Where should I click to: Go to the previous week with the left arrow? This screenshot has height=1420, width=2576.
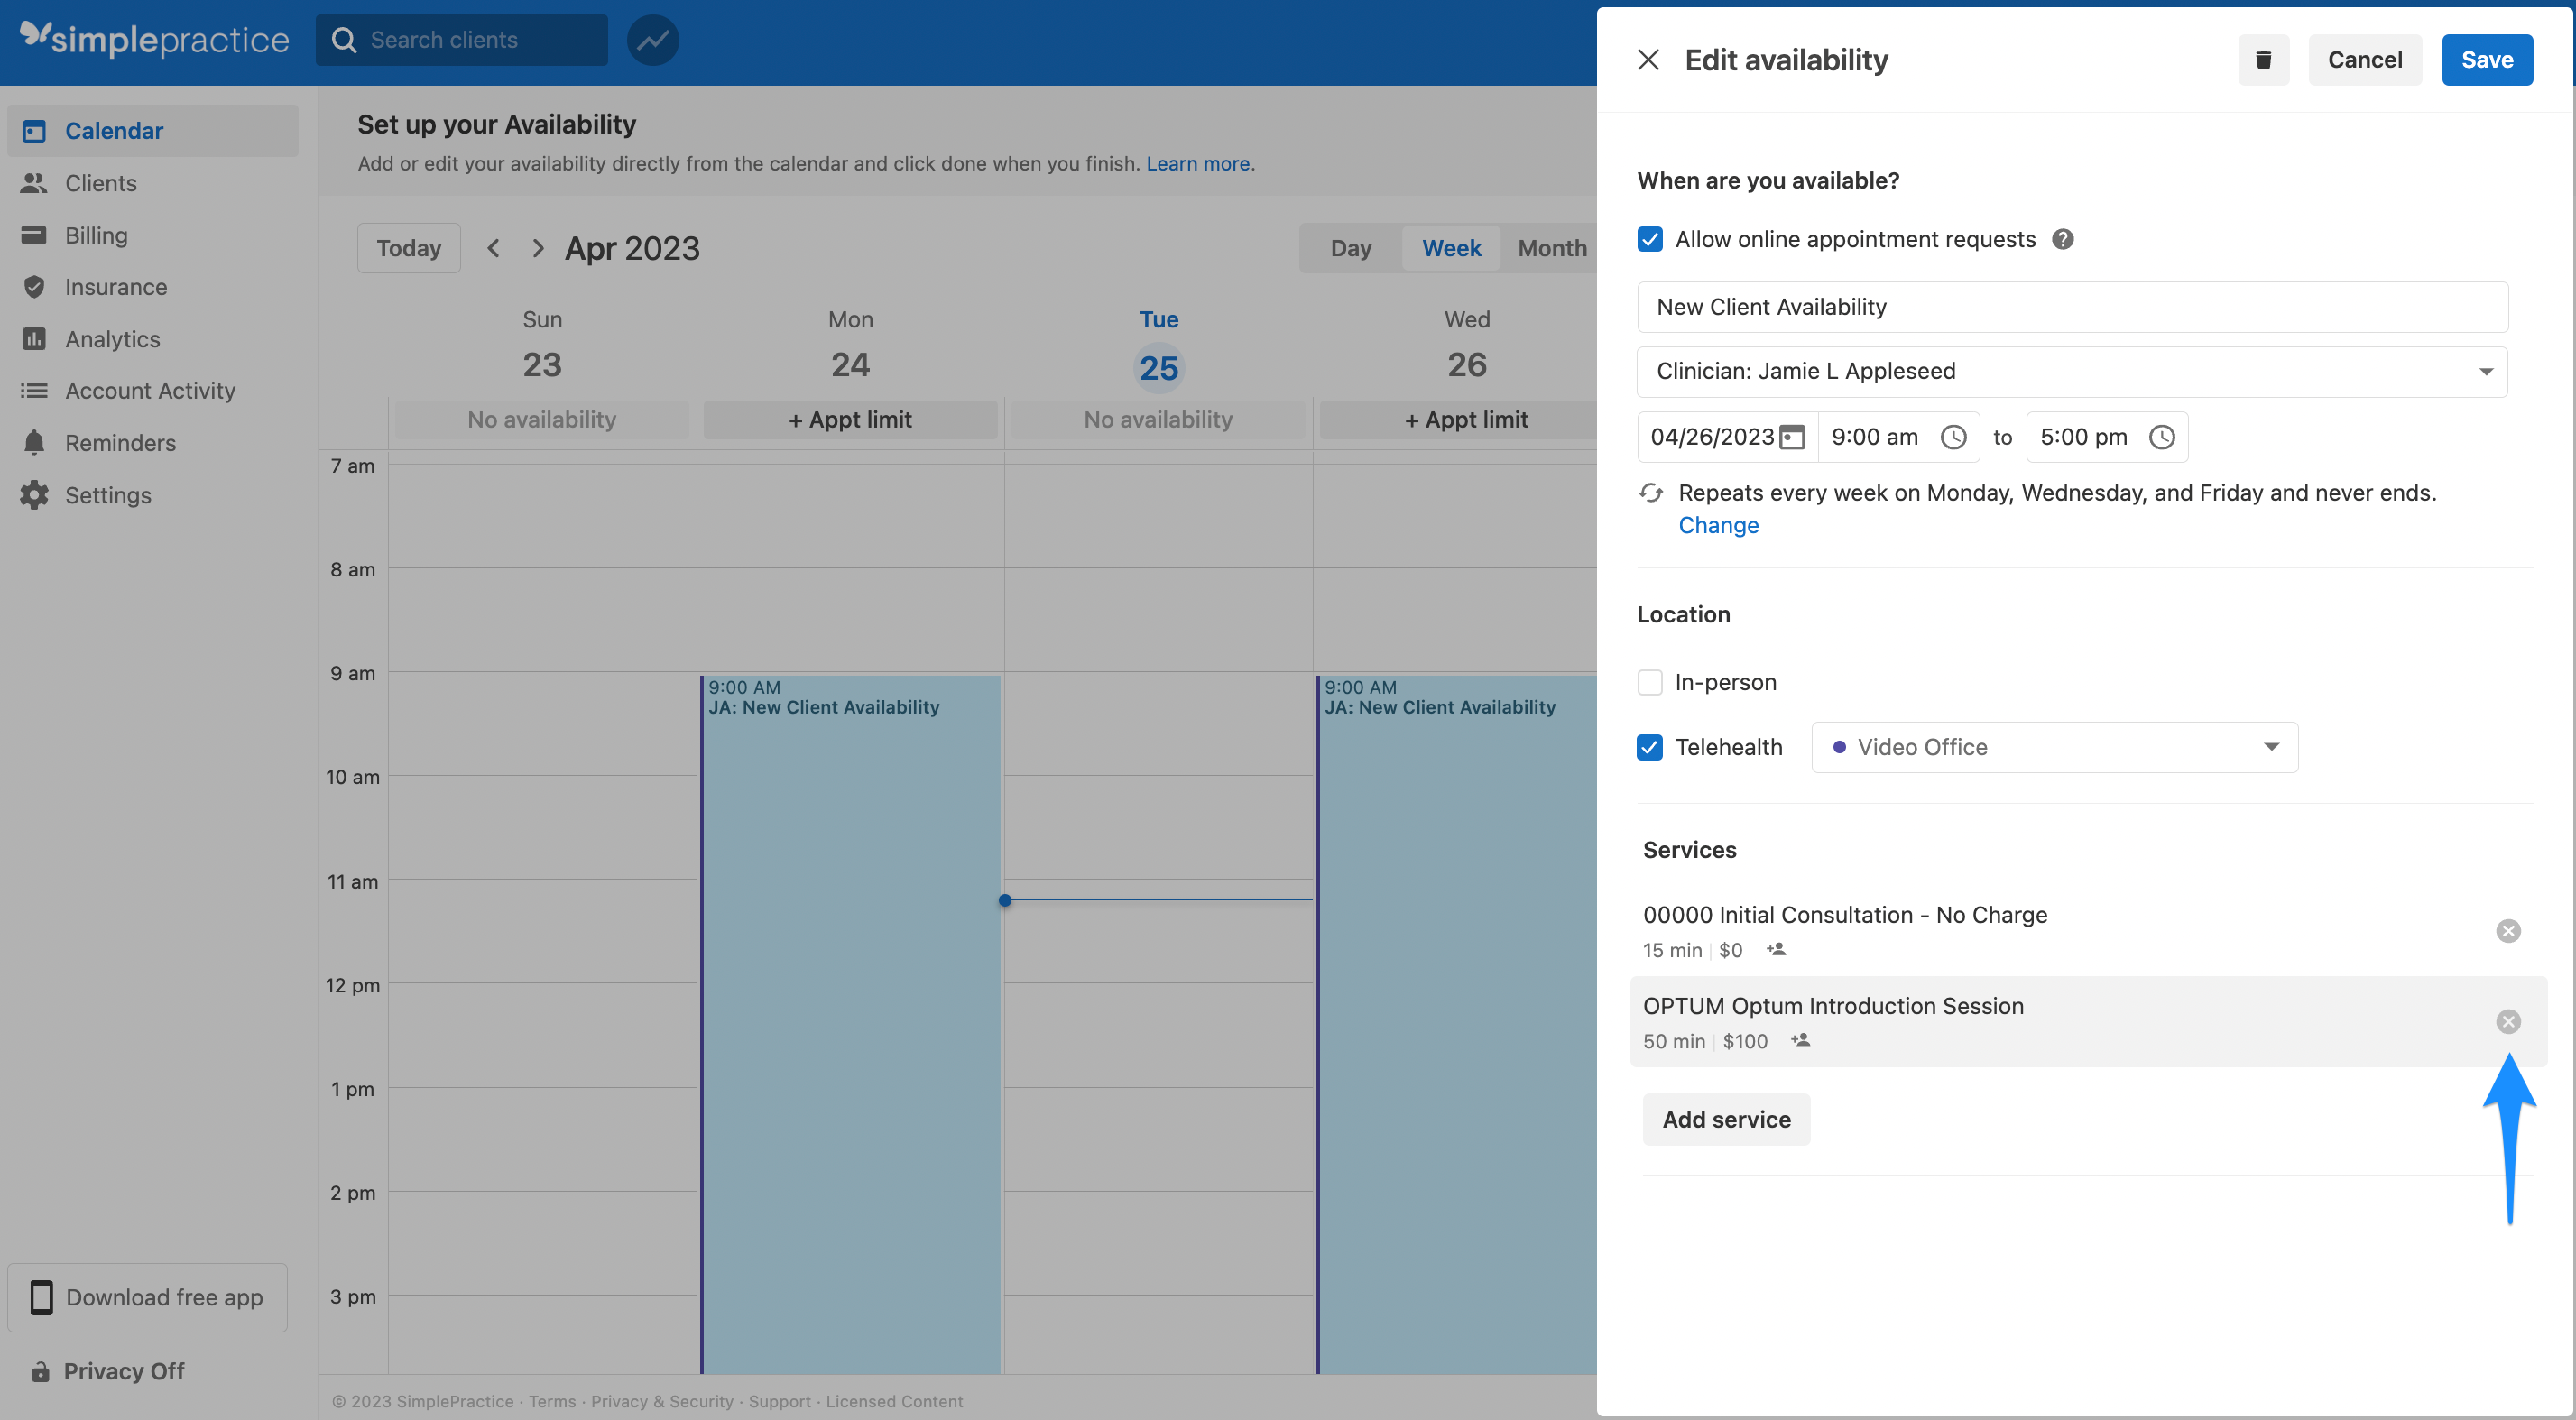point(493,247)
